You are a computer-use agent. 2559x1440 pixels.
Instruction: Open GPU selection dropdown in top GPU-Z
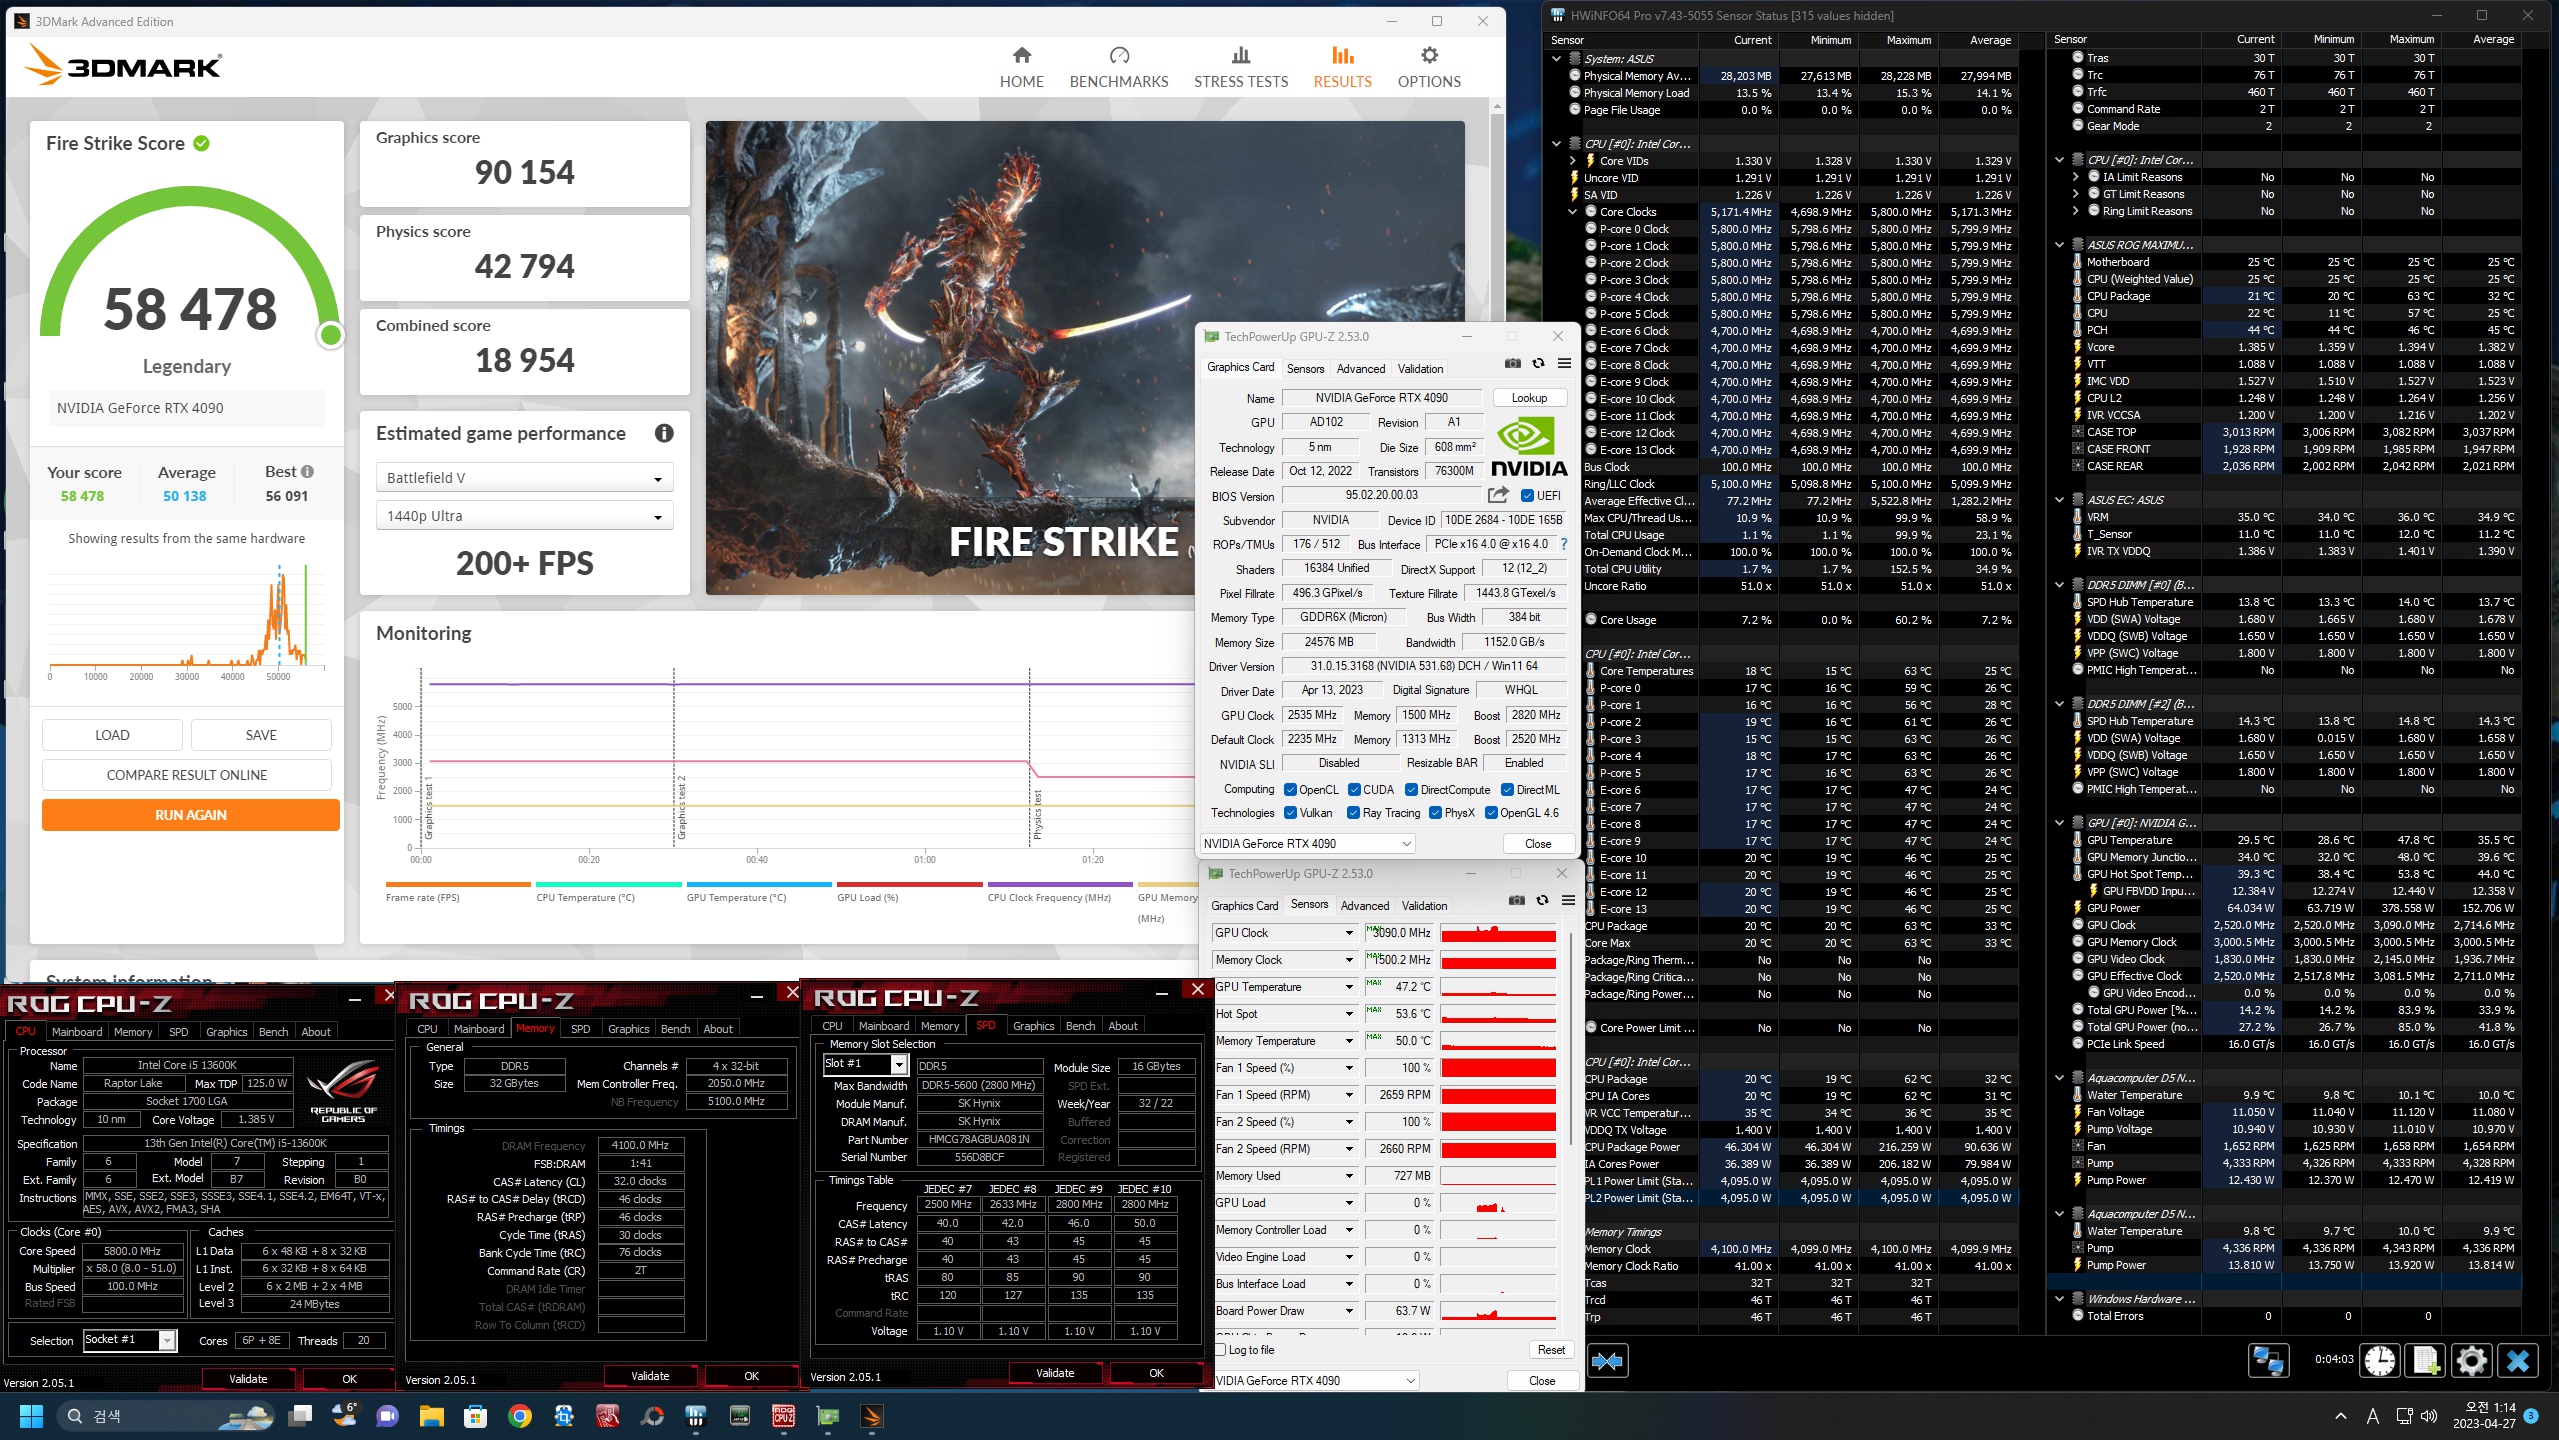[1308, 844]
